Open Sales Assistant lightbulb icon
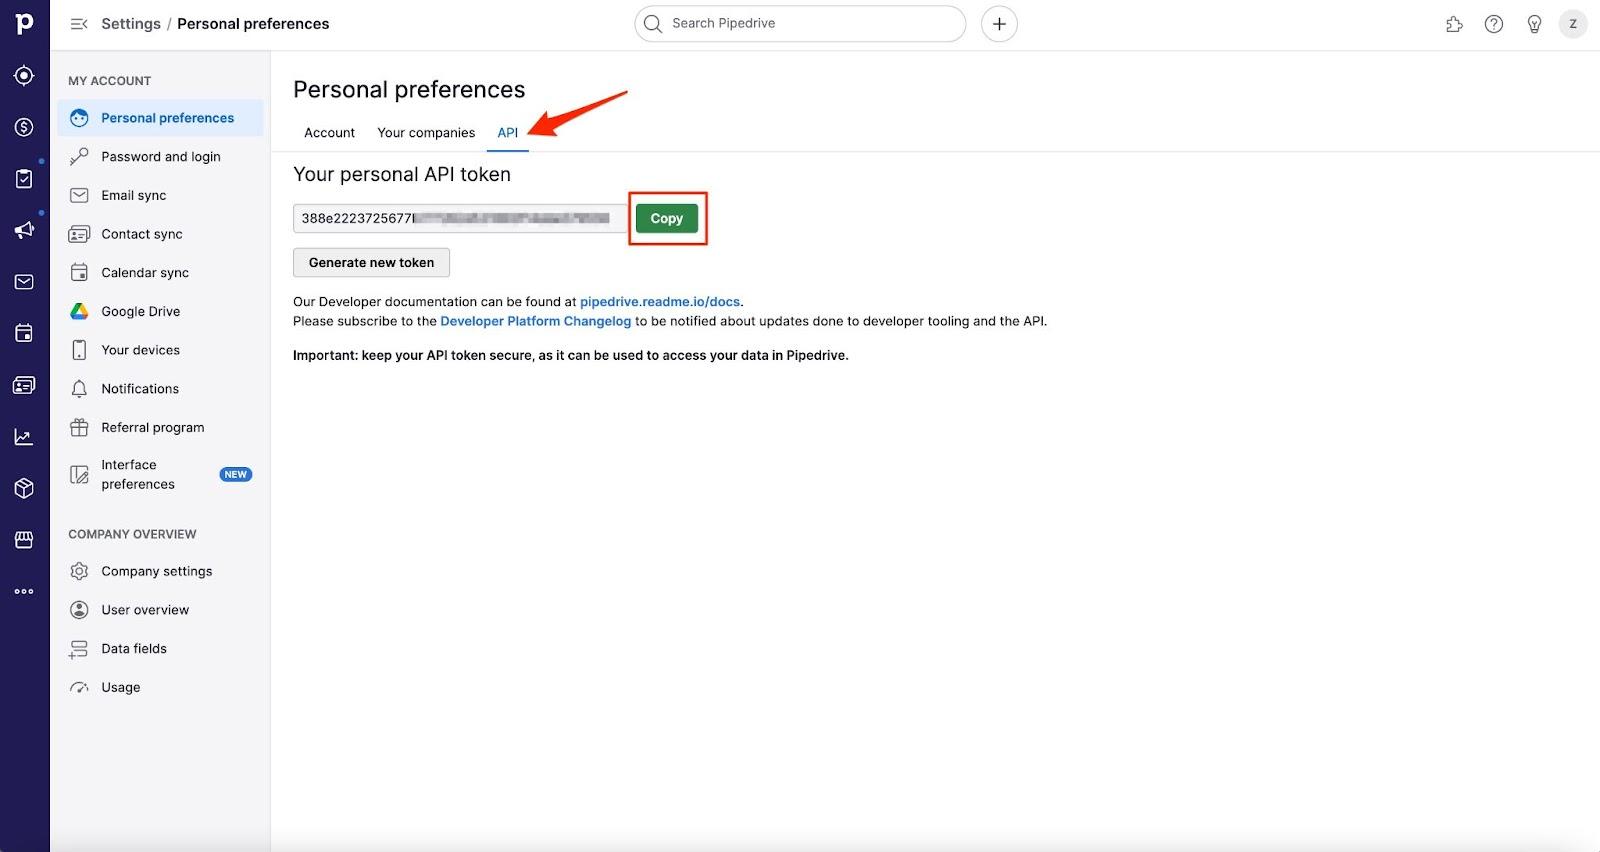 (x=1534, y=24)
